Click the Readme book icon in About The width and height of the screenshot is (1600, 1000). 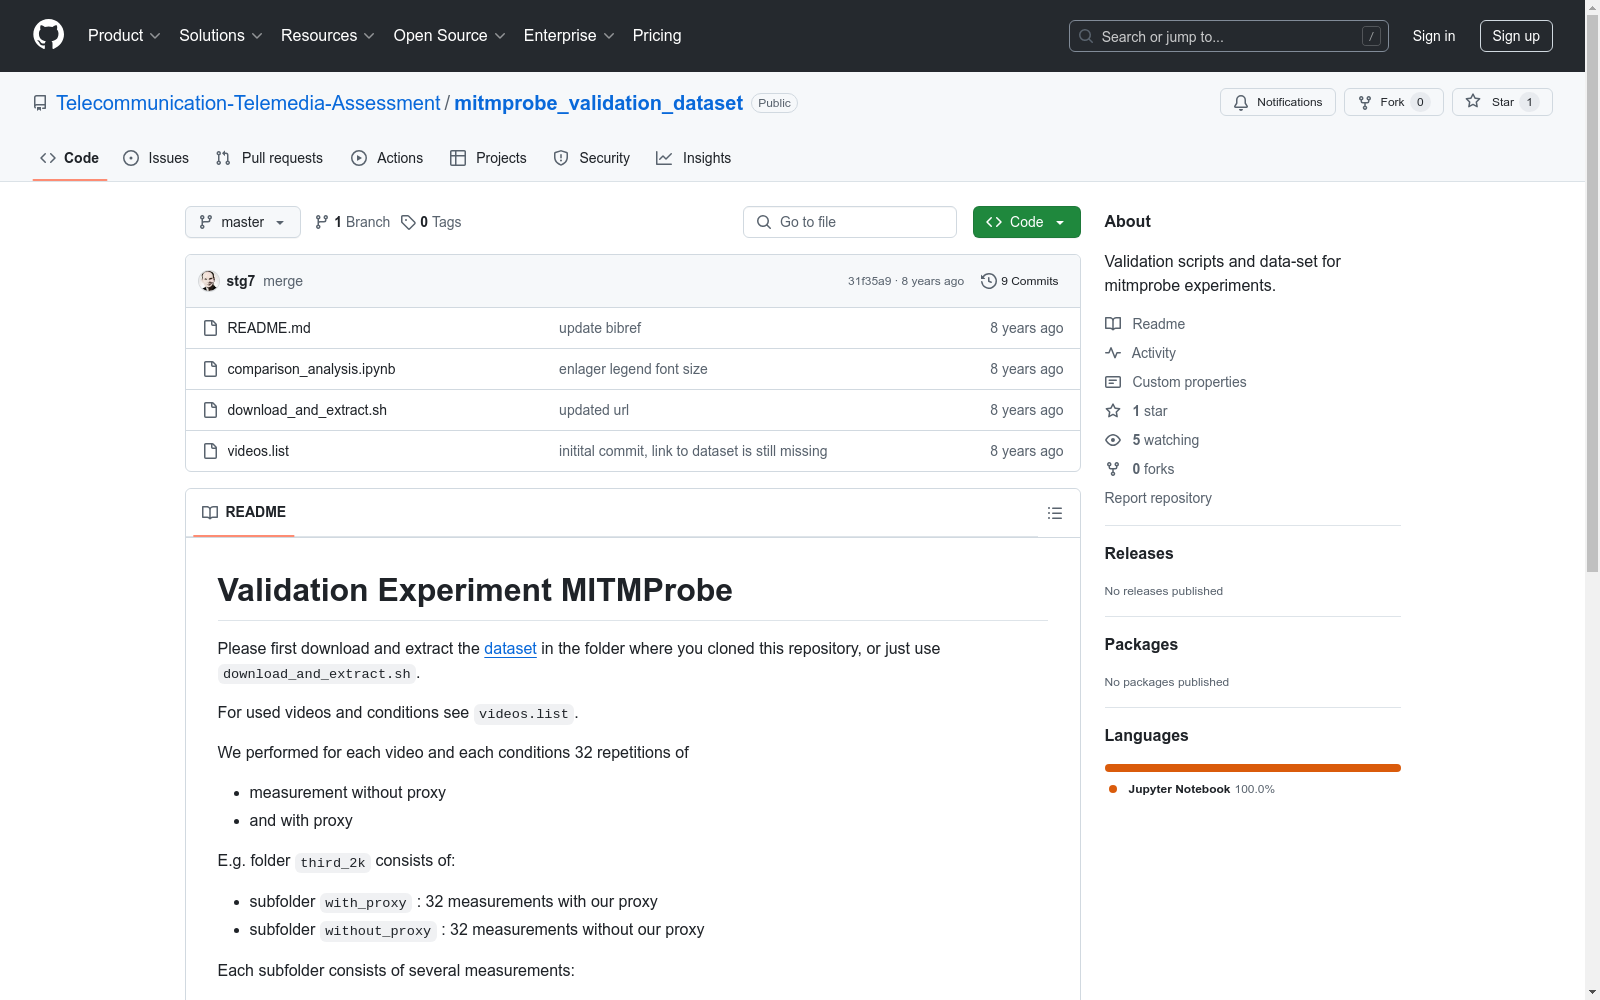click(1113, 324)
